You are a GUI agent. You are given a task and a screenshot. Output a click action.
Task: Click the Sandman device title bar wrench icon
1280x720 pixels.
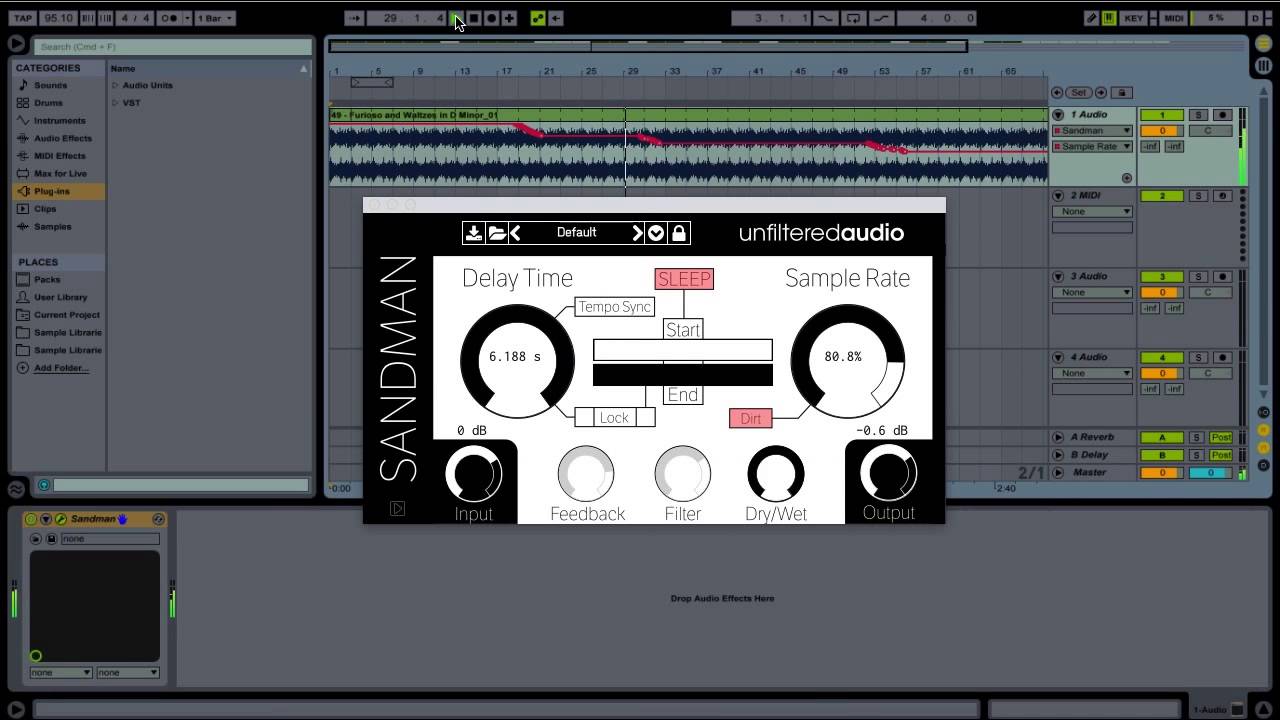point(60,520)
